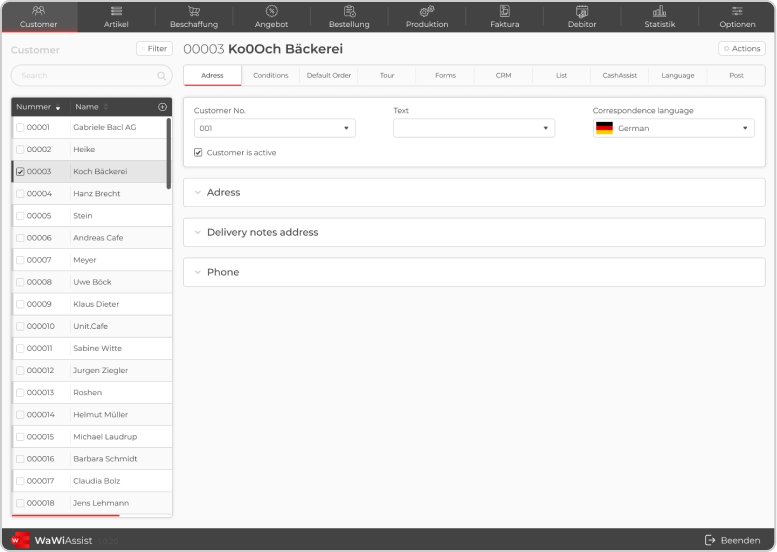
Task: Check the box for customer 000018
Action: tap(20, 503)
